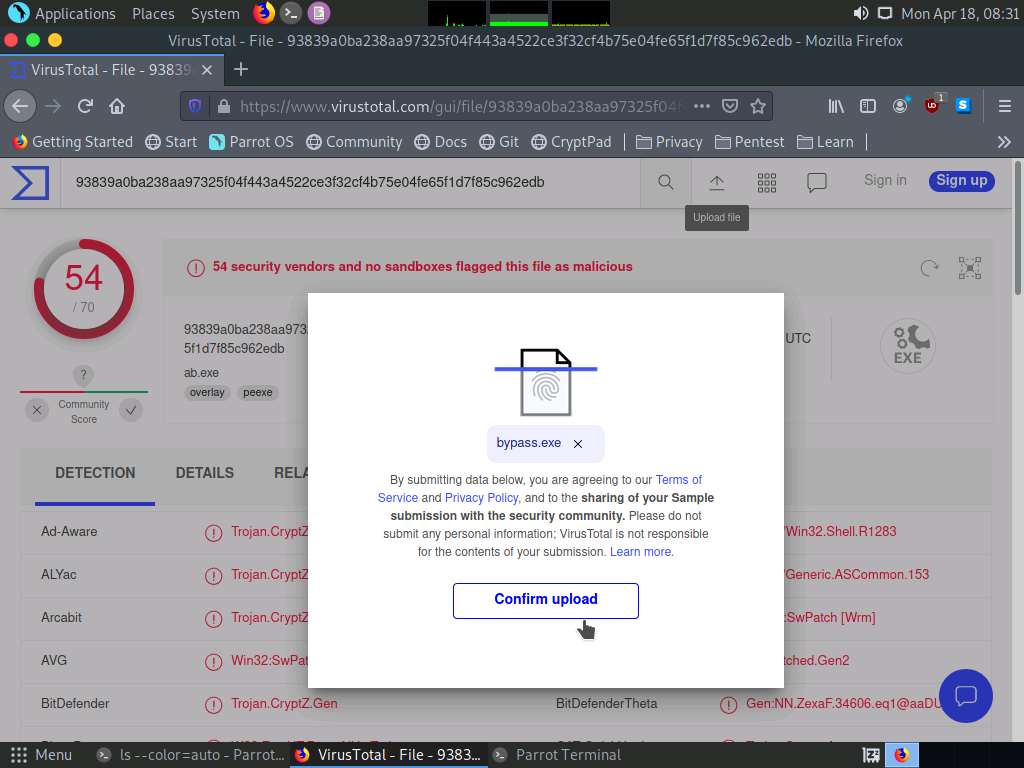
Task: Switch to the DETAILS tab
Action: [204, 473]
